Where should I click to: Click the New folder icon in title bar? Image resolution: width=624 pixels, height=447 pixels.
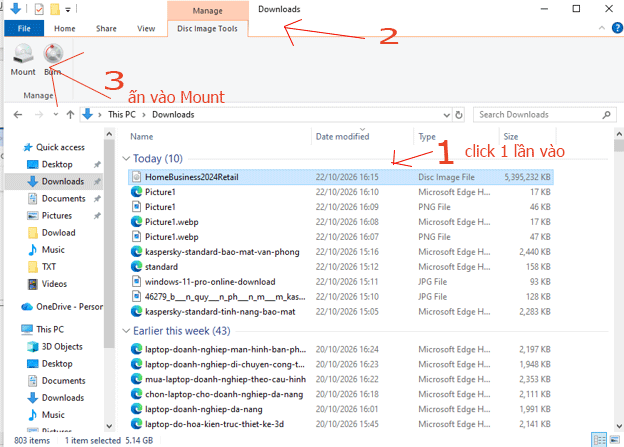(x=55, y=9)
